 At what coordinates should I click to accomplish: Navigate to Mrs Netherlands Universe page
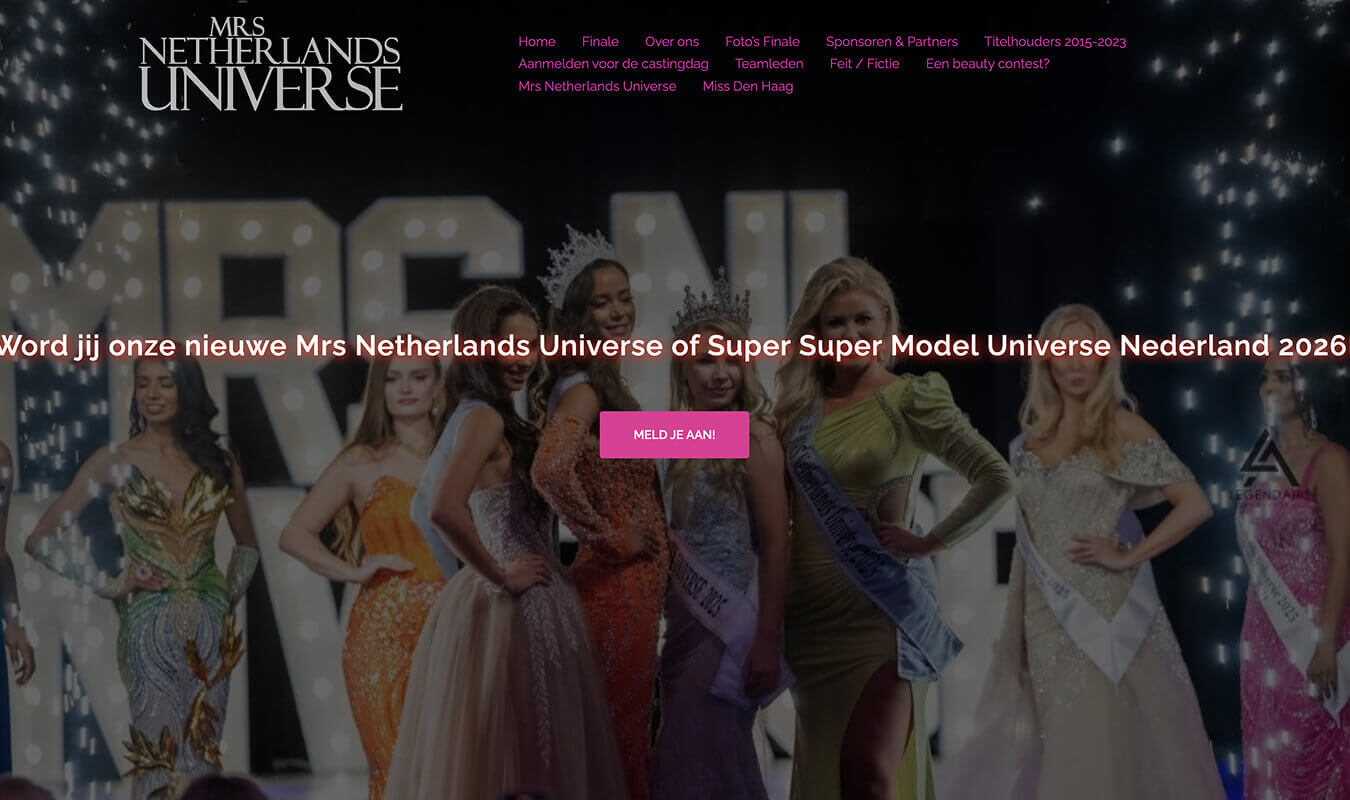click(x=597, y=86)
